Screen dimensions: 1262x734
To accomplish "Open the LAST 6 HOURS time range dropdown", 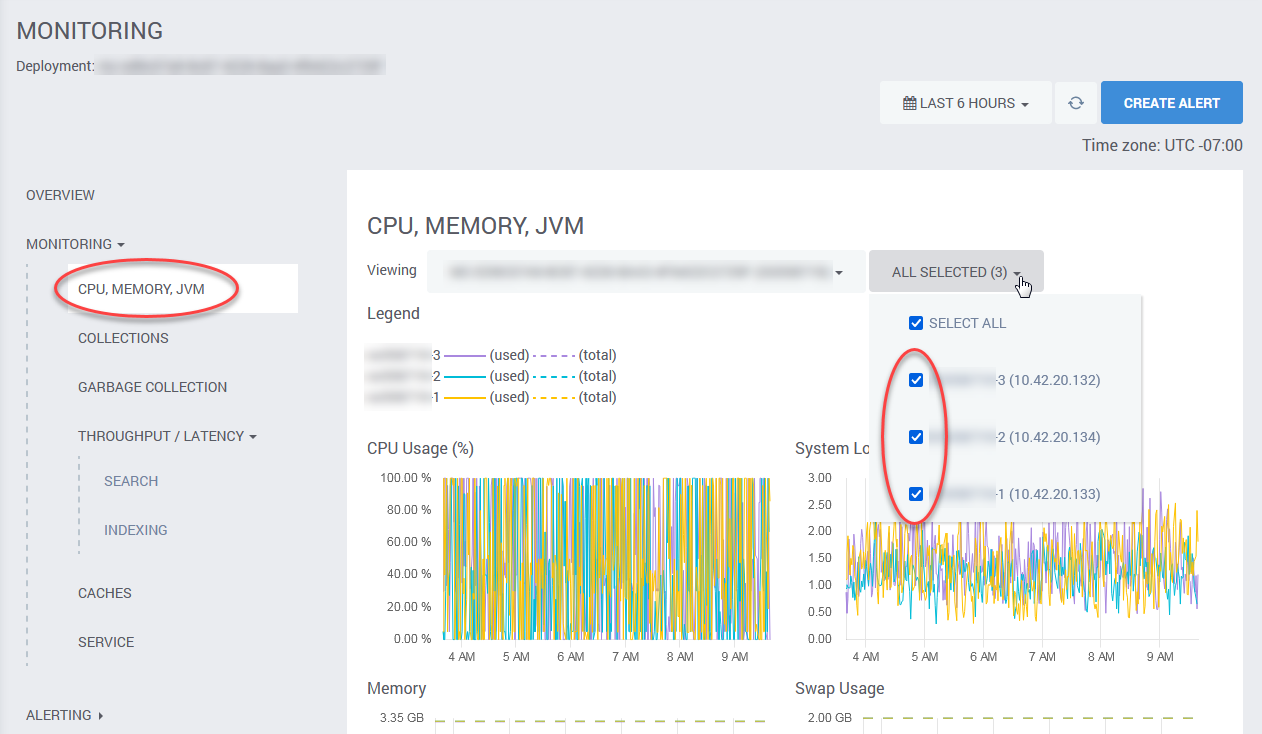I will click(x=965, y=102).
